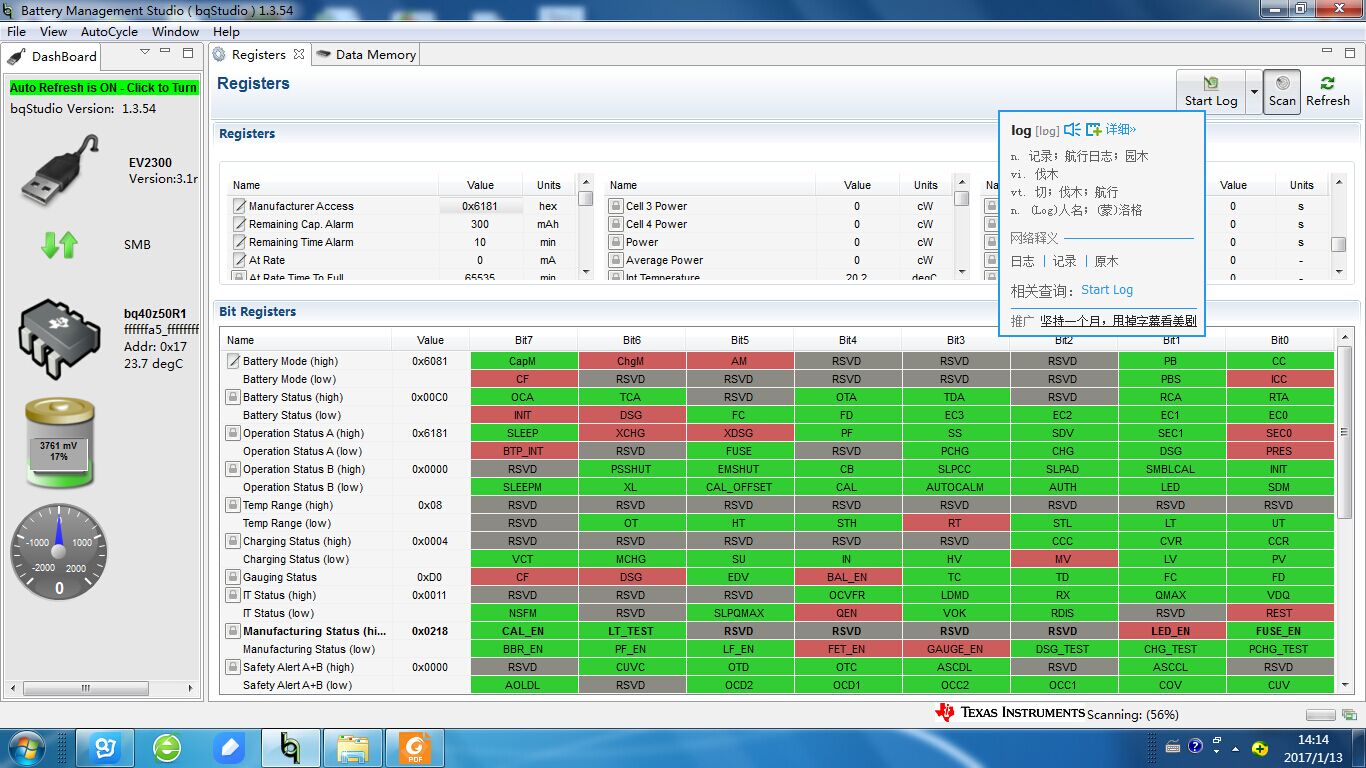Viewport: 1366px width, 768px height.
Task: Show hidden icons in the system tray
Action: tap(1236, 748)
